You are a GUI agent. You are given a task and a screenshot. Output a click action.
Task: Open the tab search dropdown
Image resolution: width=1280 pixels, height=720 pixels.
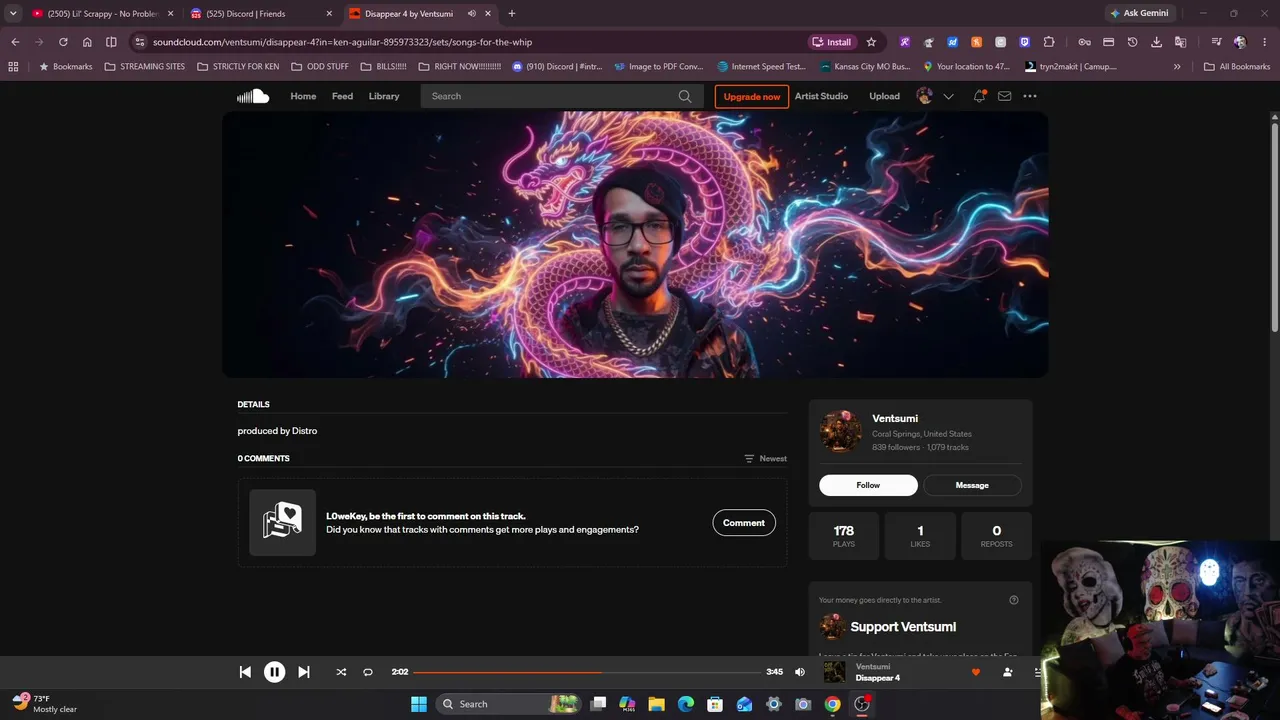tap(13, 14)
